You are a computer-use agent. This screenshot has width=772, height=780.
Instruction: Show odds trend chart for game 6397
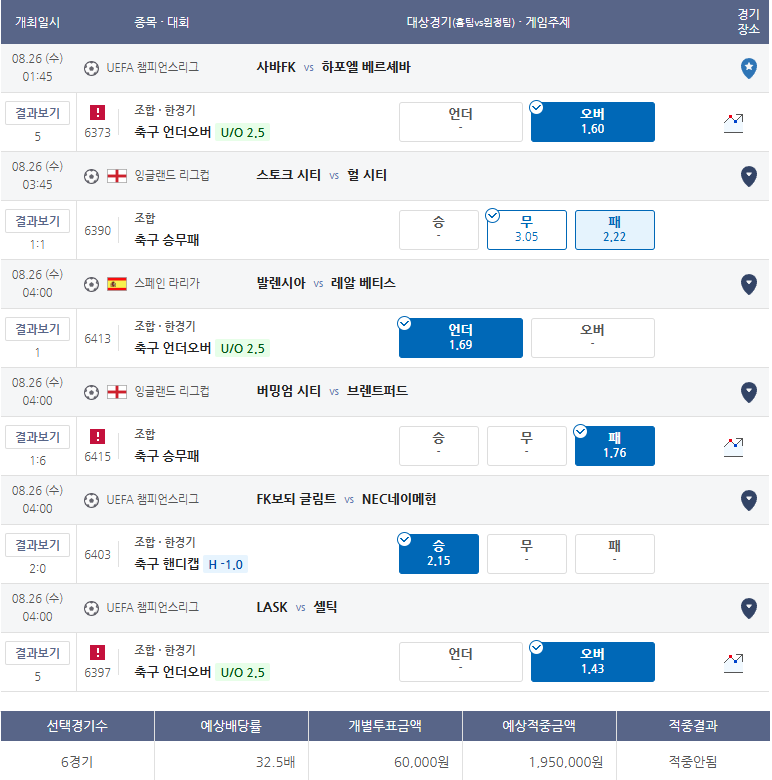point(733,663)
